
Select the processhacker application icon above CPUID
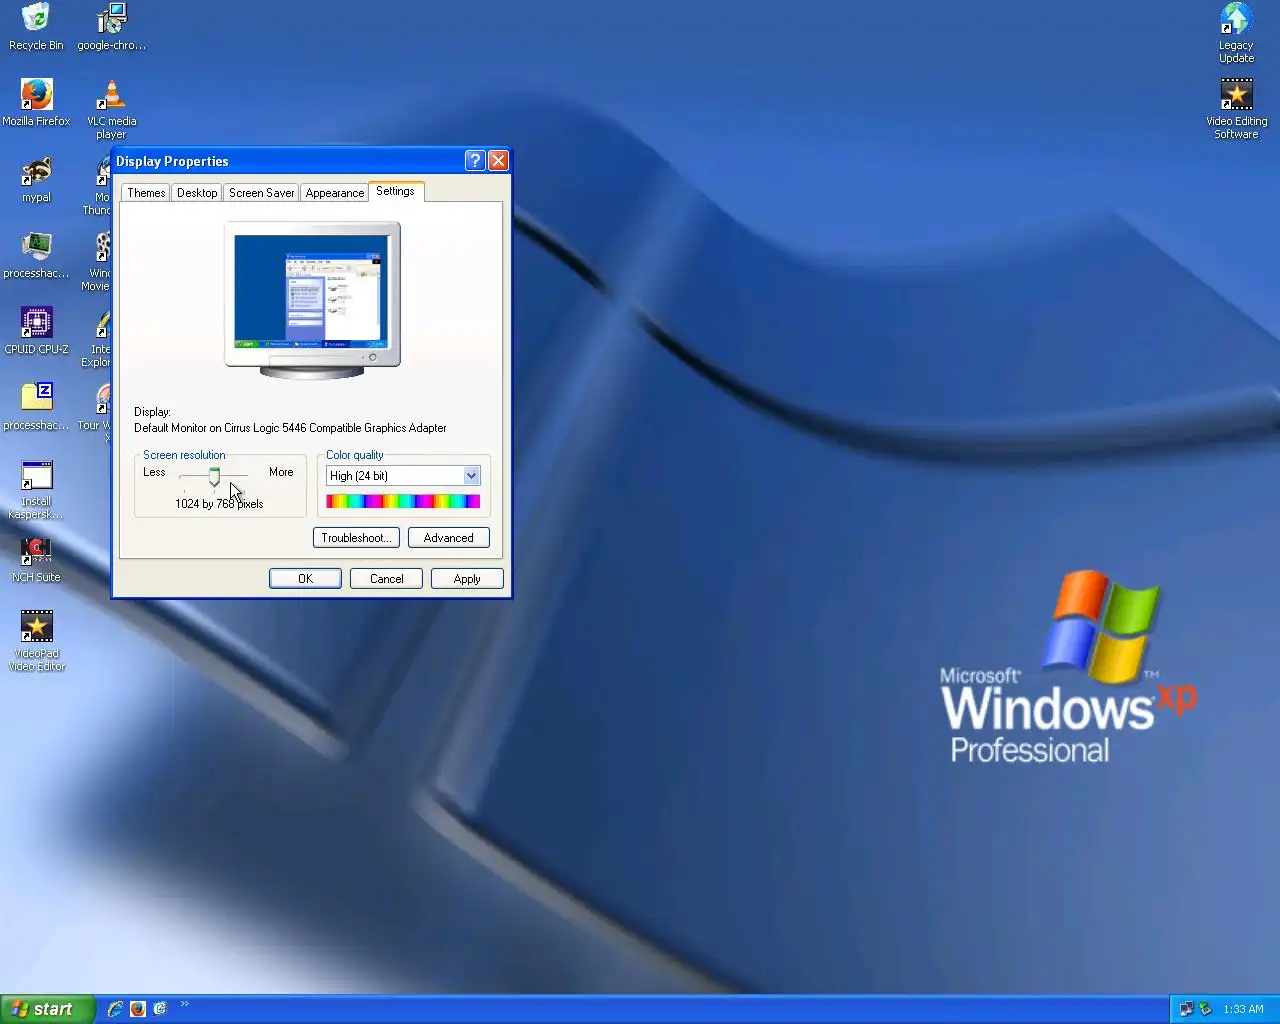coord(36,255)
